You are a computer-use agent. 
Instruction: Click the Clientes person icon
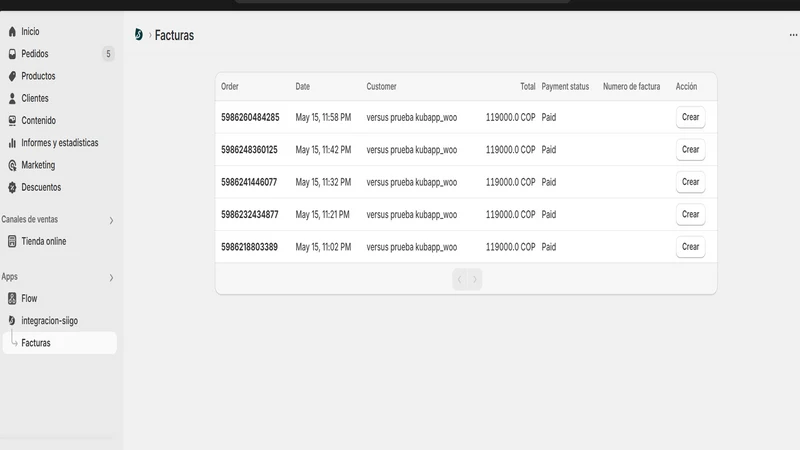tap(12, 98)
